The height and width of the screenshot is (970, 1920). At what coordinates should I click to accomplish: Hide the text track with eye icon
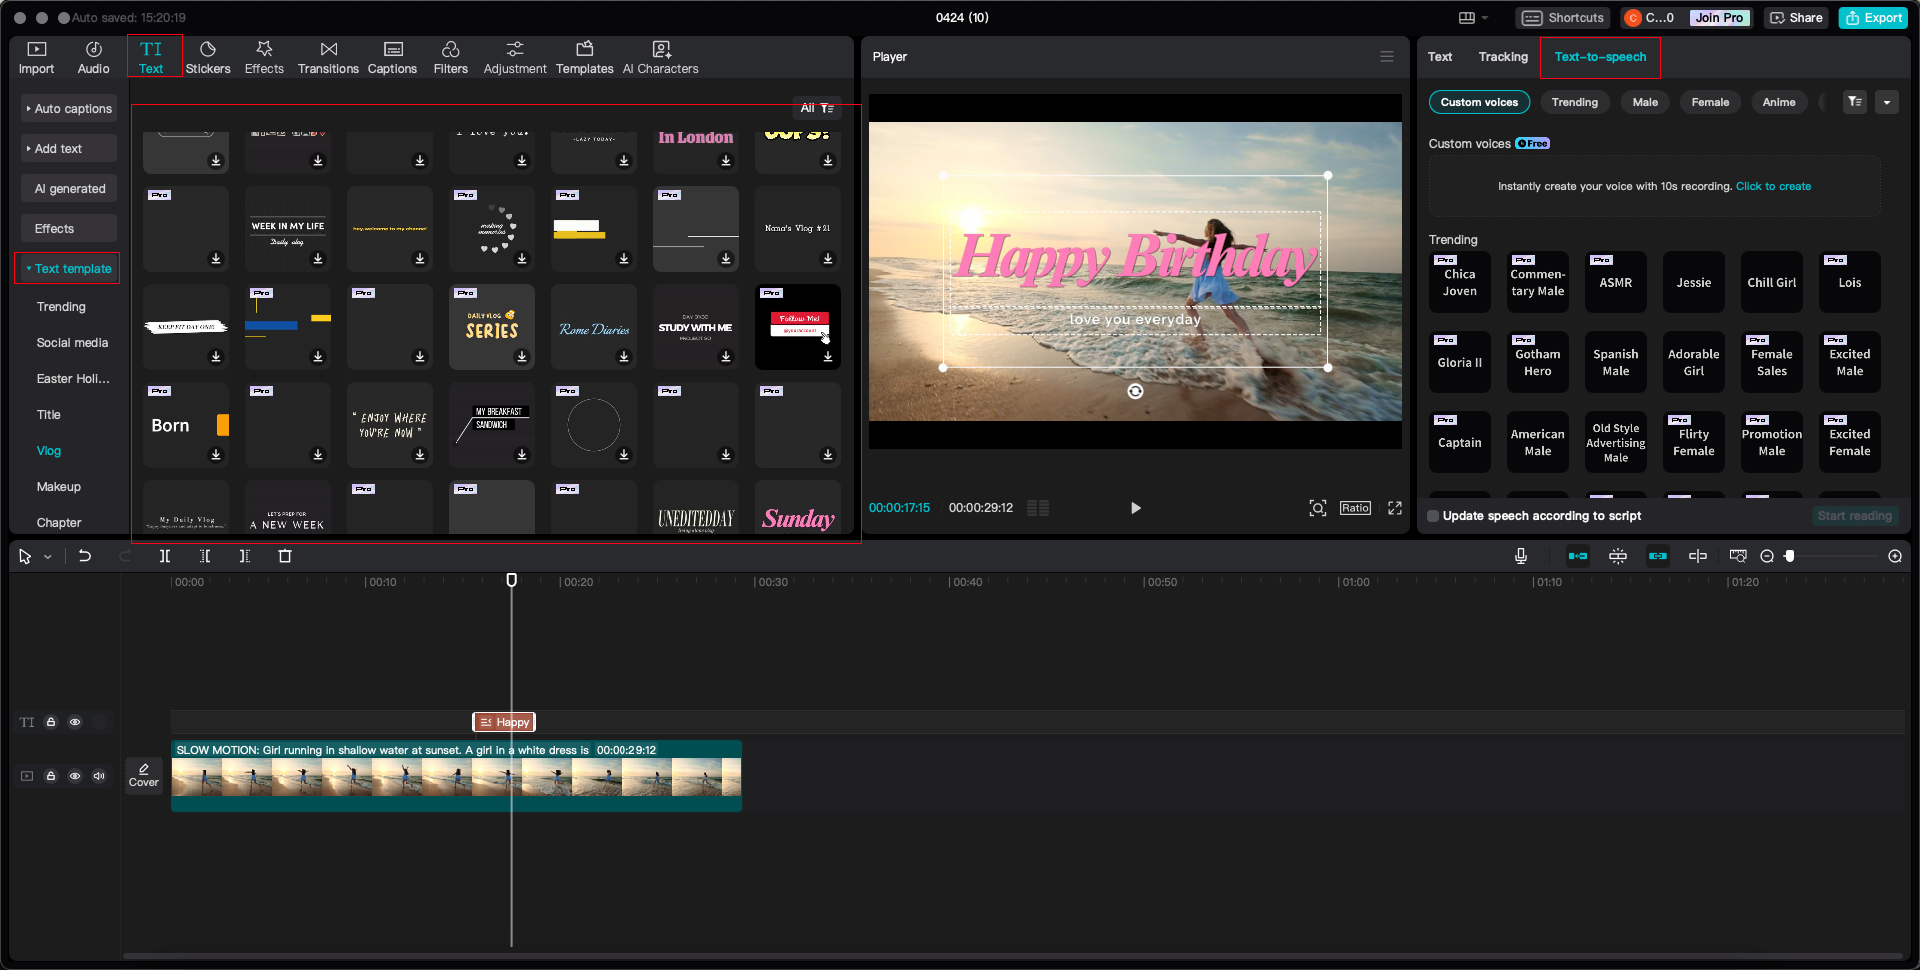click(x=75, y=722)
